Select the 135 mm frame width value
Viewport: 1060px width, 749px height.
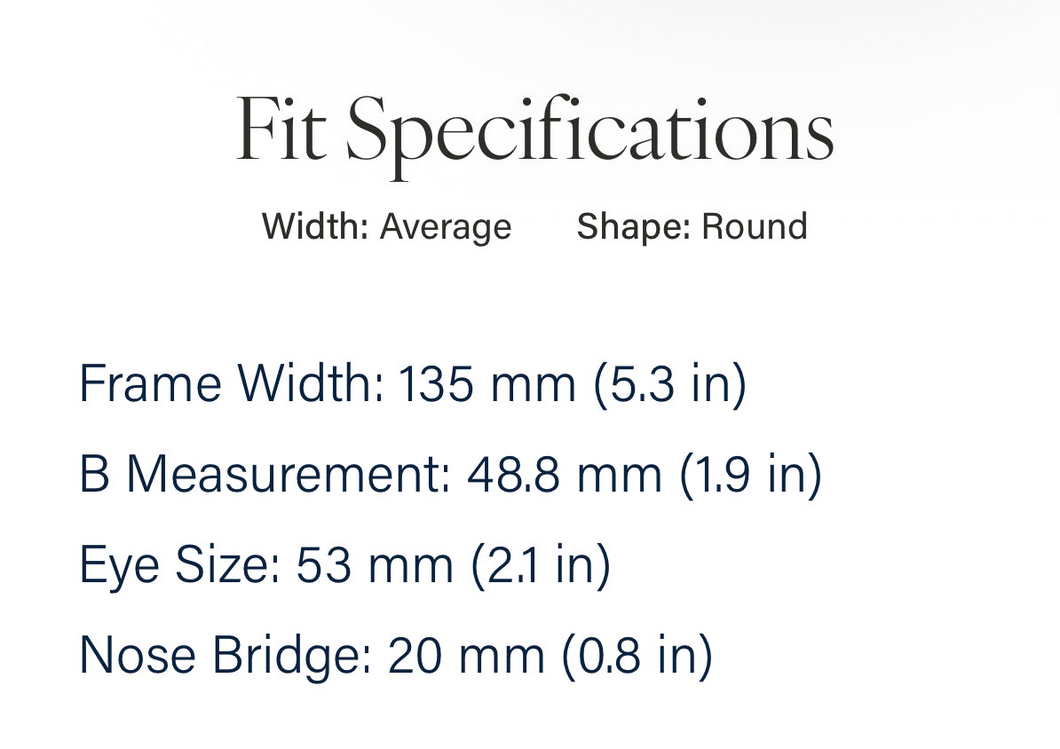pos(487,383)
